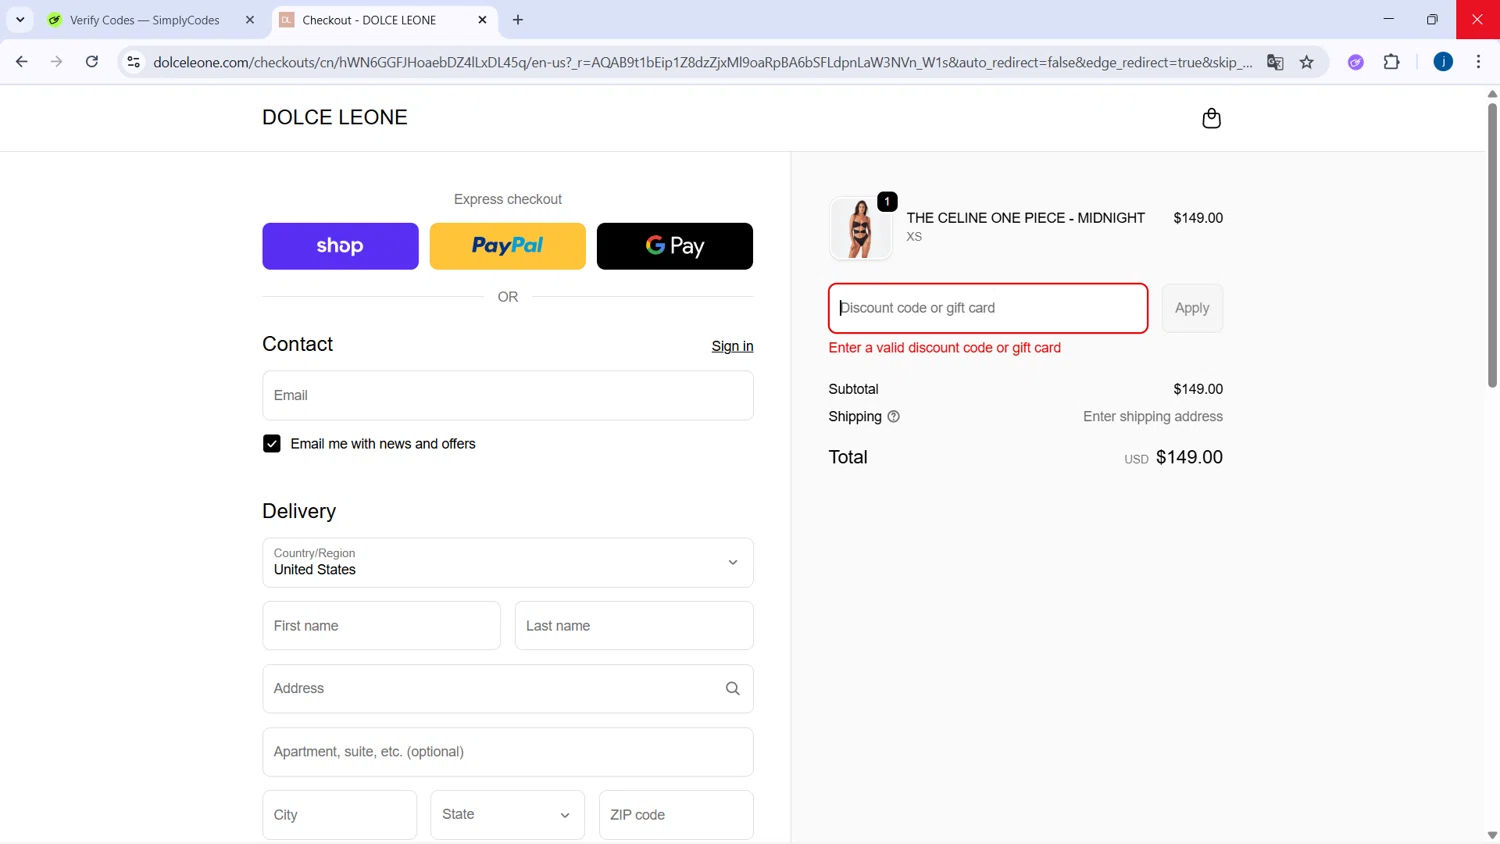Image resolution: width=1500 pixels, height=844 pixels.
Task: Click the page vertical scrollbar thumb
Action: click(1492, 244)
